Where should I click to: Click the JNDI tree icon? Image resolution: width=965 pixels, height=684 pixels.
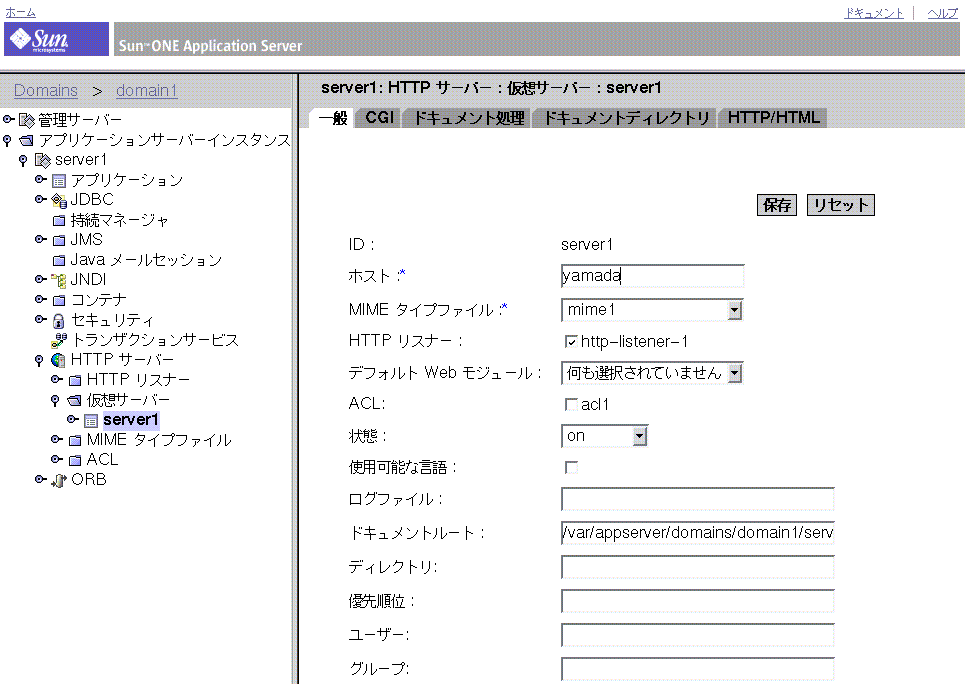pos(58,281)
